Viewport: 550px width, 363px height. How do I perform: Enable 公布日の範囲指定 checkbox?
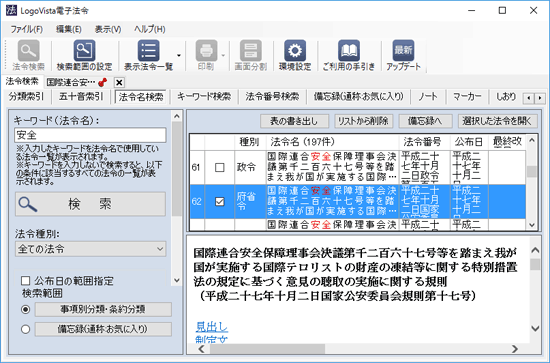click(25, 281)
